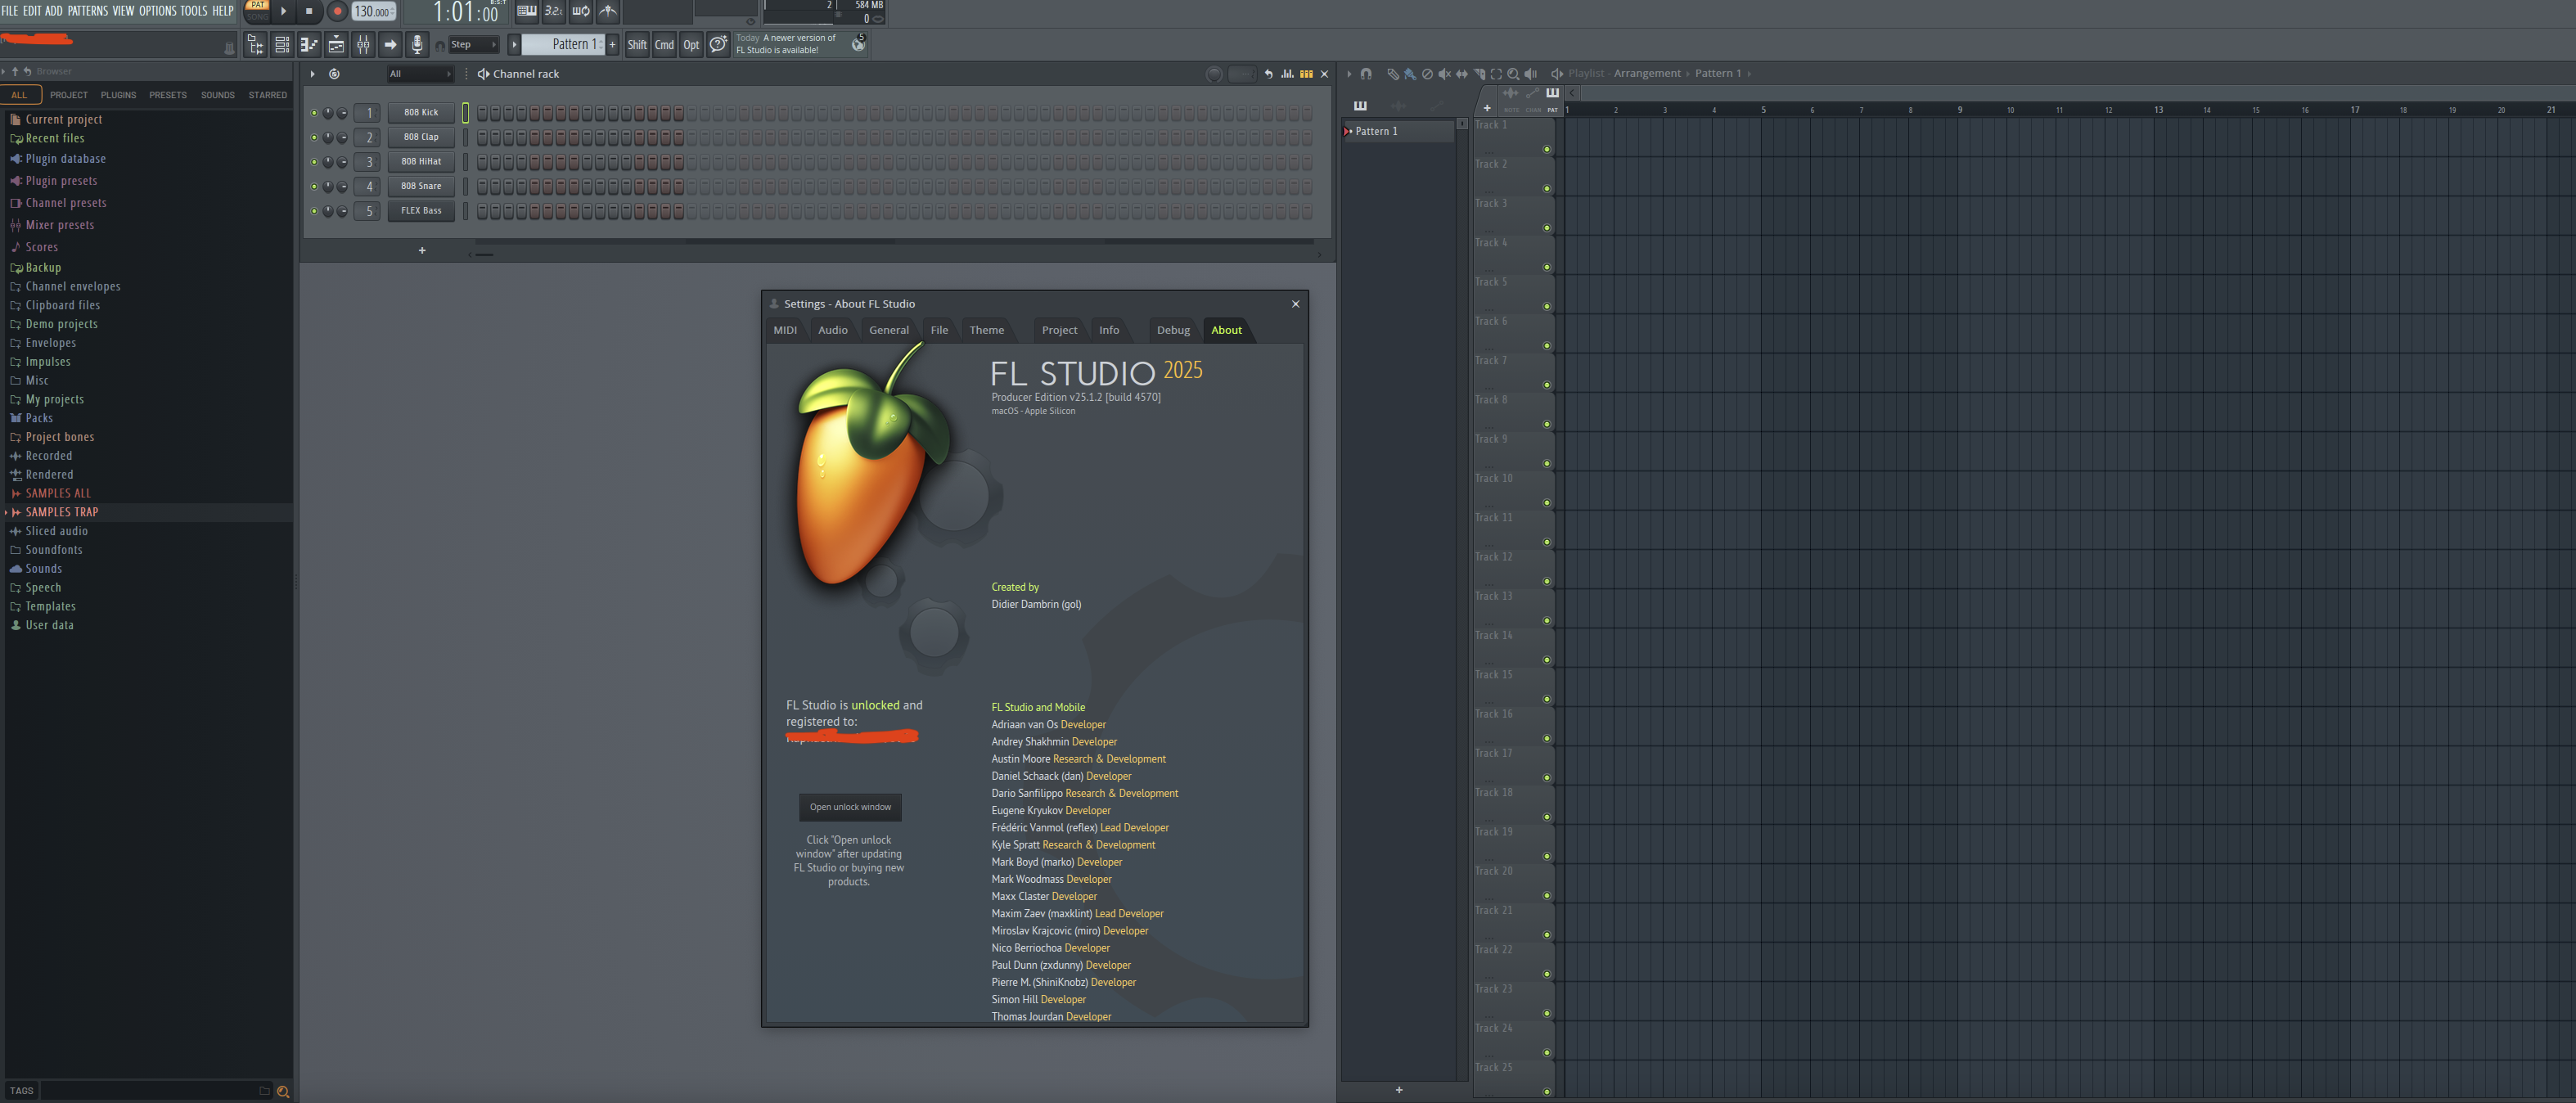Select the Slip tool in Playlist

pos(1462,74)
